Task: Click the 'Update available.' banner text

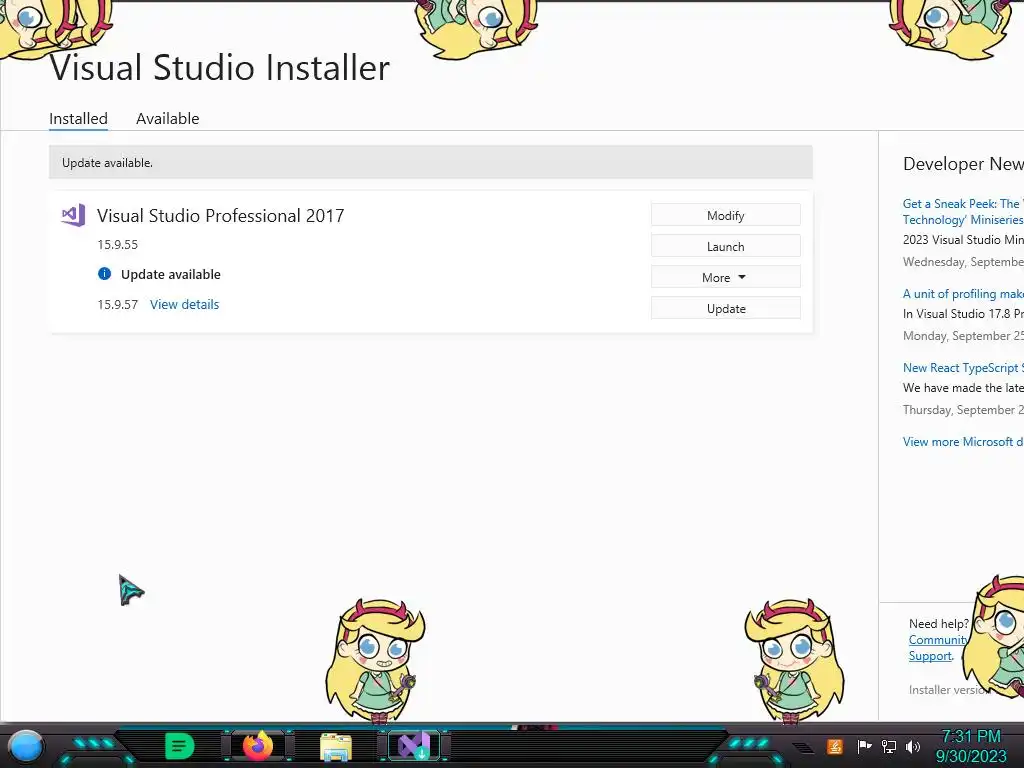Action: coord(107,163)
